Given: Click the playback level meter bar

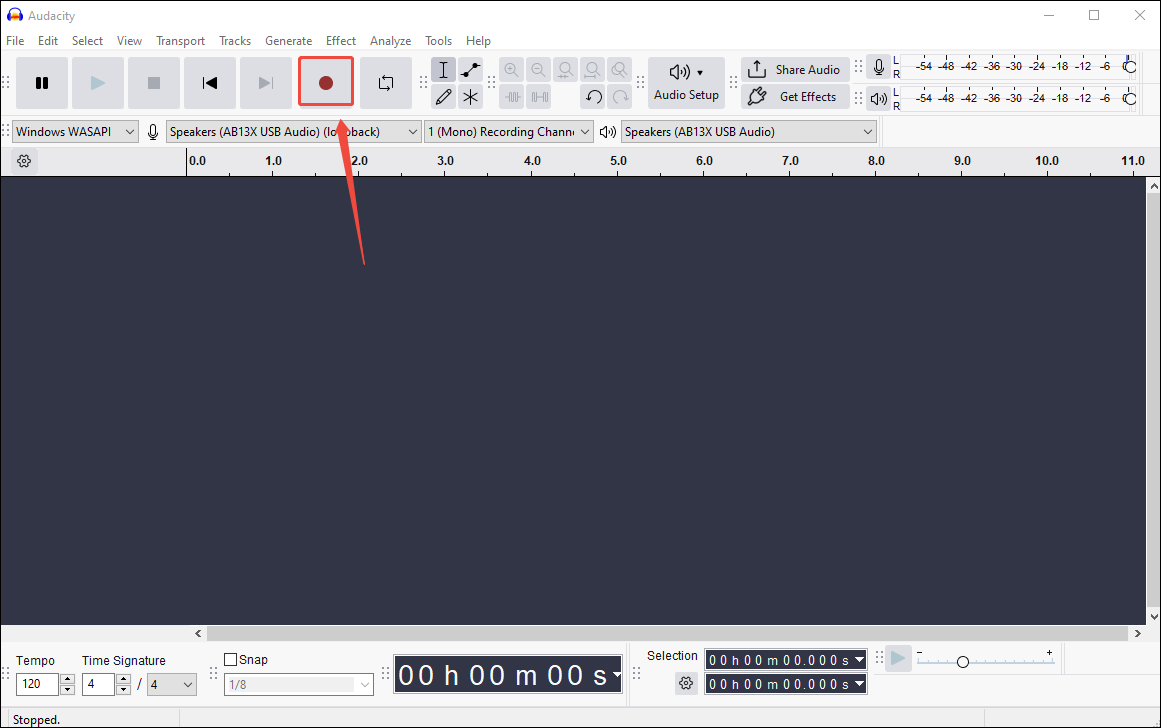Looking at the screenshot, I should coord(1016,98).
